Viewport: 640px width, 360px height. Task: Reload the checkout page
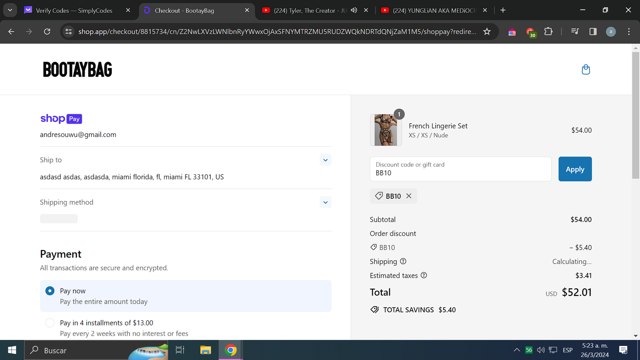click(47, 31)
